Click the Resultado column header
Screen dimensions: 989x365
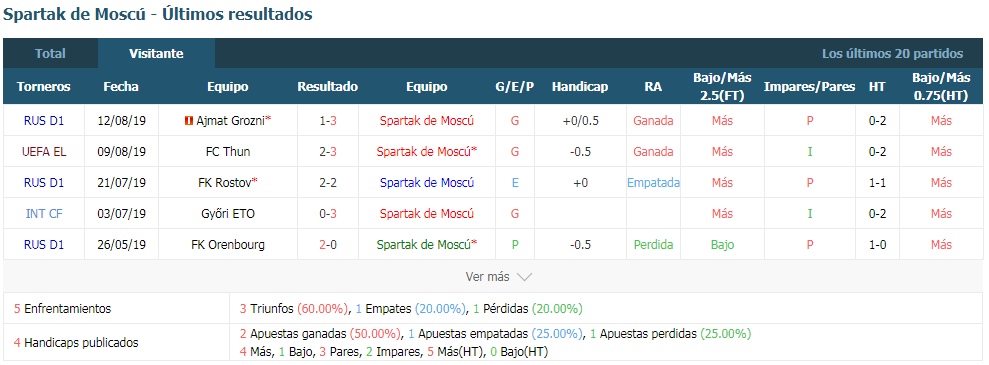(x=328, y=87)
